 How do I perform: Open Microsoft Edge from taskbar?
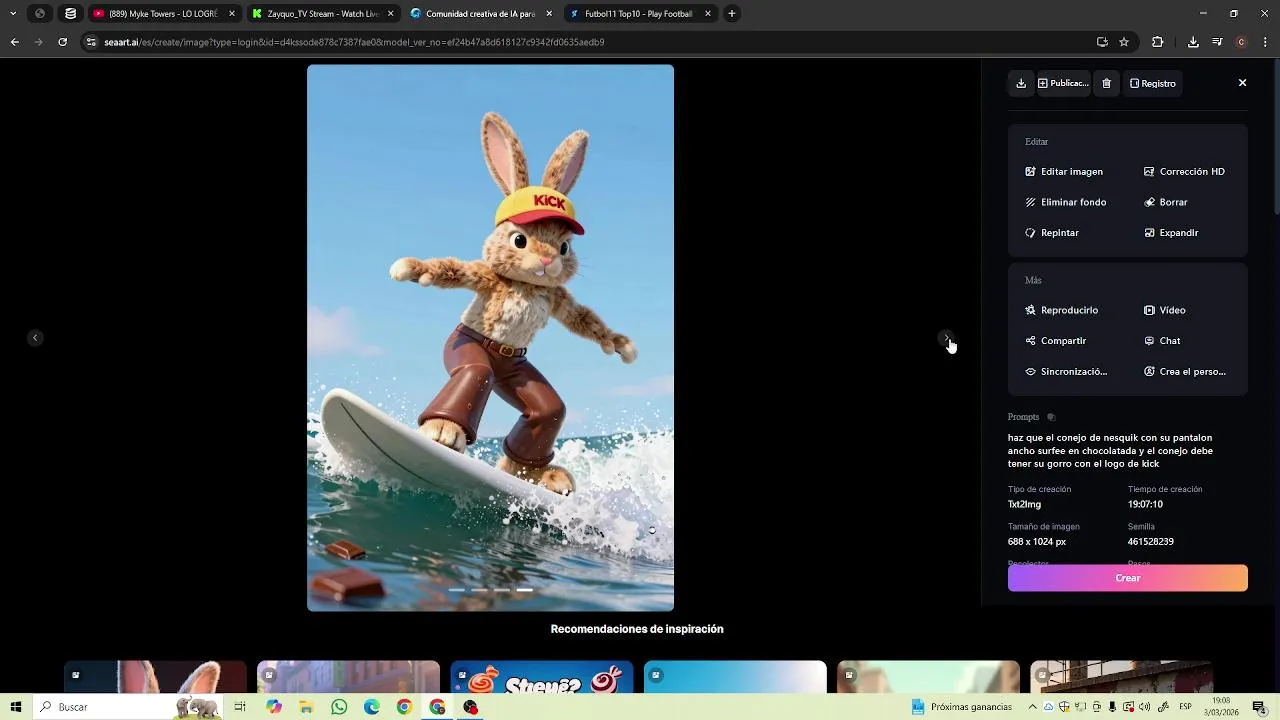click(x=372, y=707)
